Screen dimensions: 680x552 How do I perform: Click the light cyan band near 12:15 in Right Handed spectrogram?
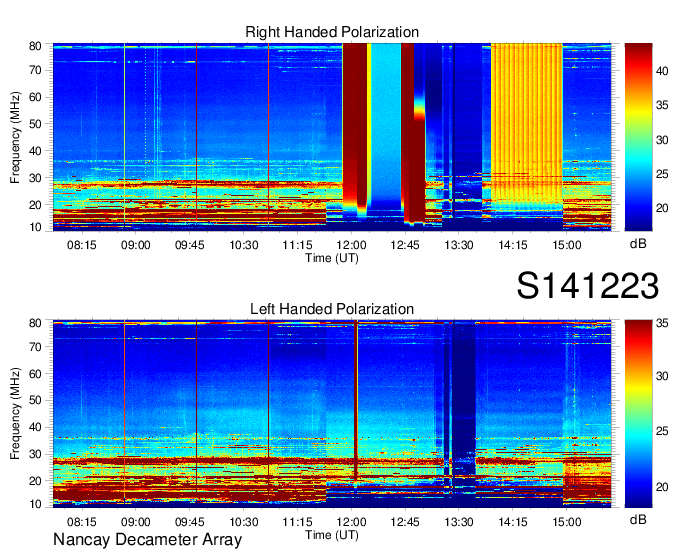click(x=386, y=121)
